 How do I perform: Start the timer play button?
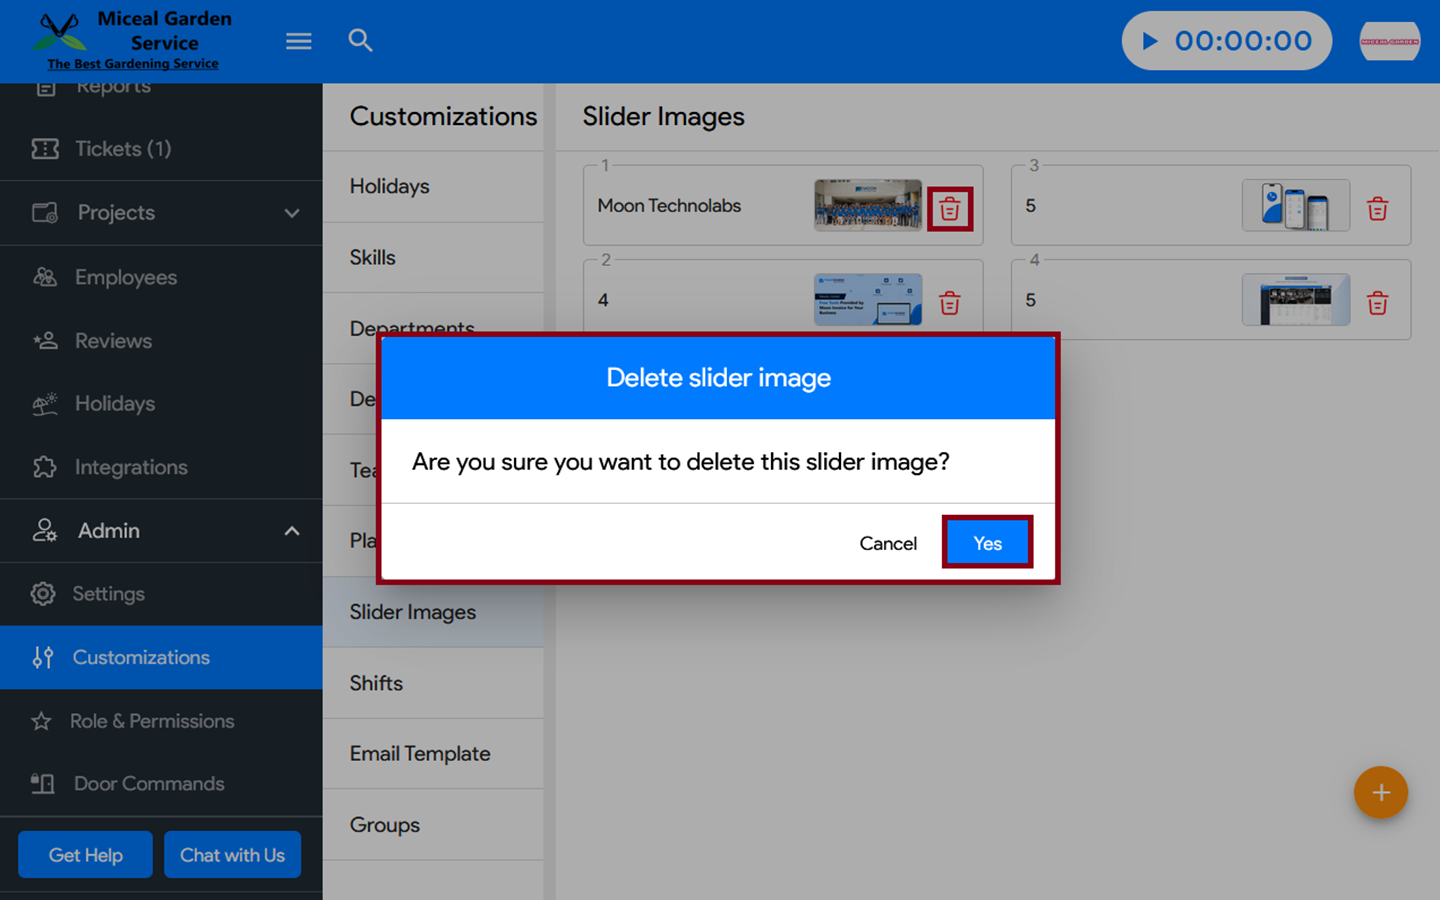coord(1150,41)
